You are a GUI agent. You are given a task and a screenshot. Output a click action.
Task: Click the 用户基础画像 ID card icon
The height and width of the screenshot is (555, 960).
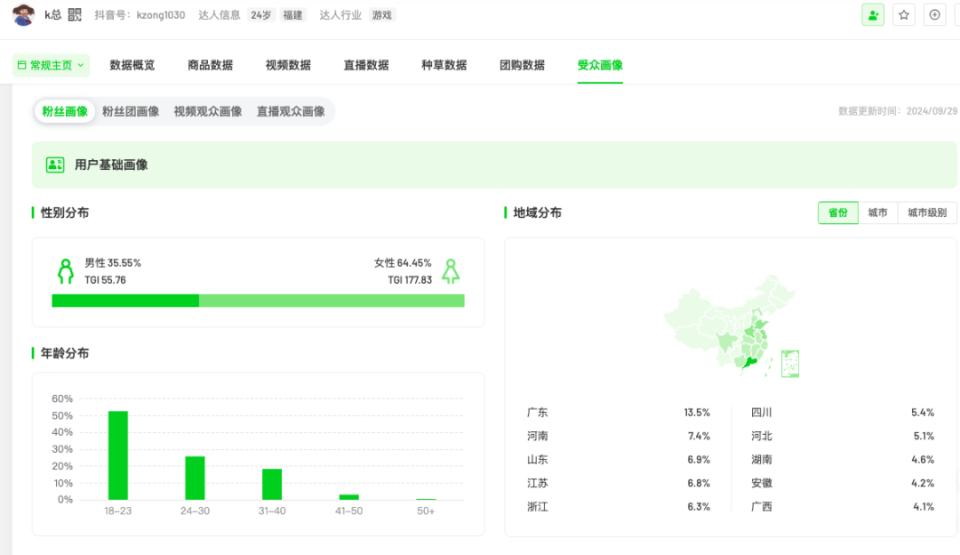(55, 165)
